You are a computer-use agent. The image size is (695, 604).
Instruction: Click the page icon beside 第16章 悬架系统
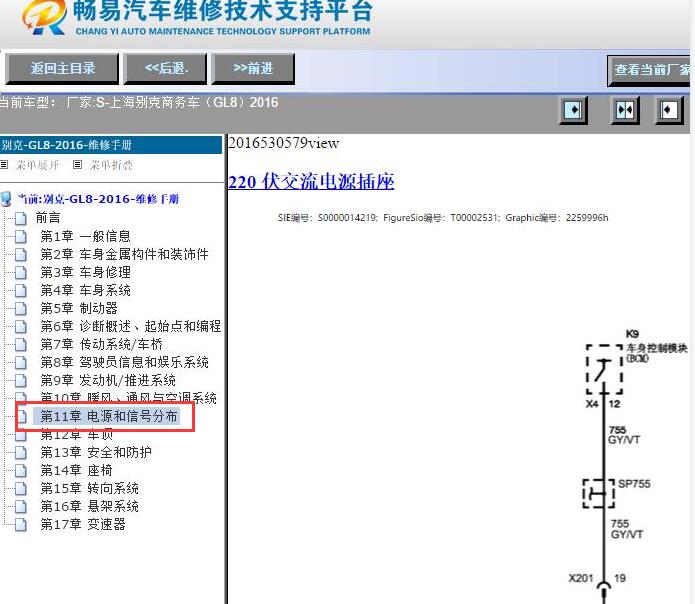[21, 507]
